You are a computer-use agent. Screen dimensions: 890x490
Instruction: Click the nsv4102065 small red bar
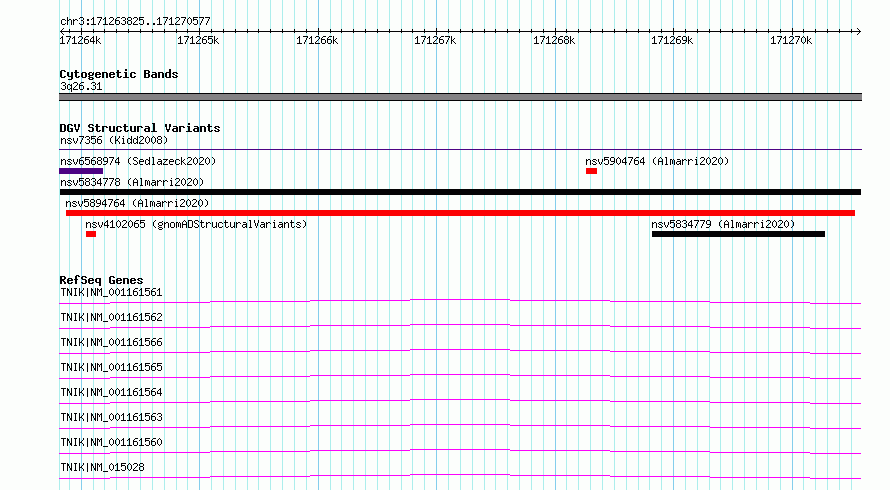91,234
